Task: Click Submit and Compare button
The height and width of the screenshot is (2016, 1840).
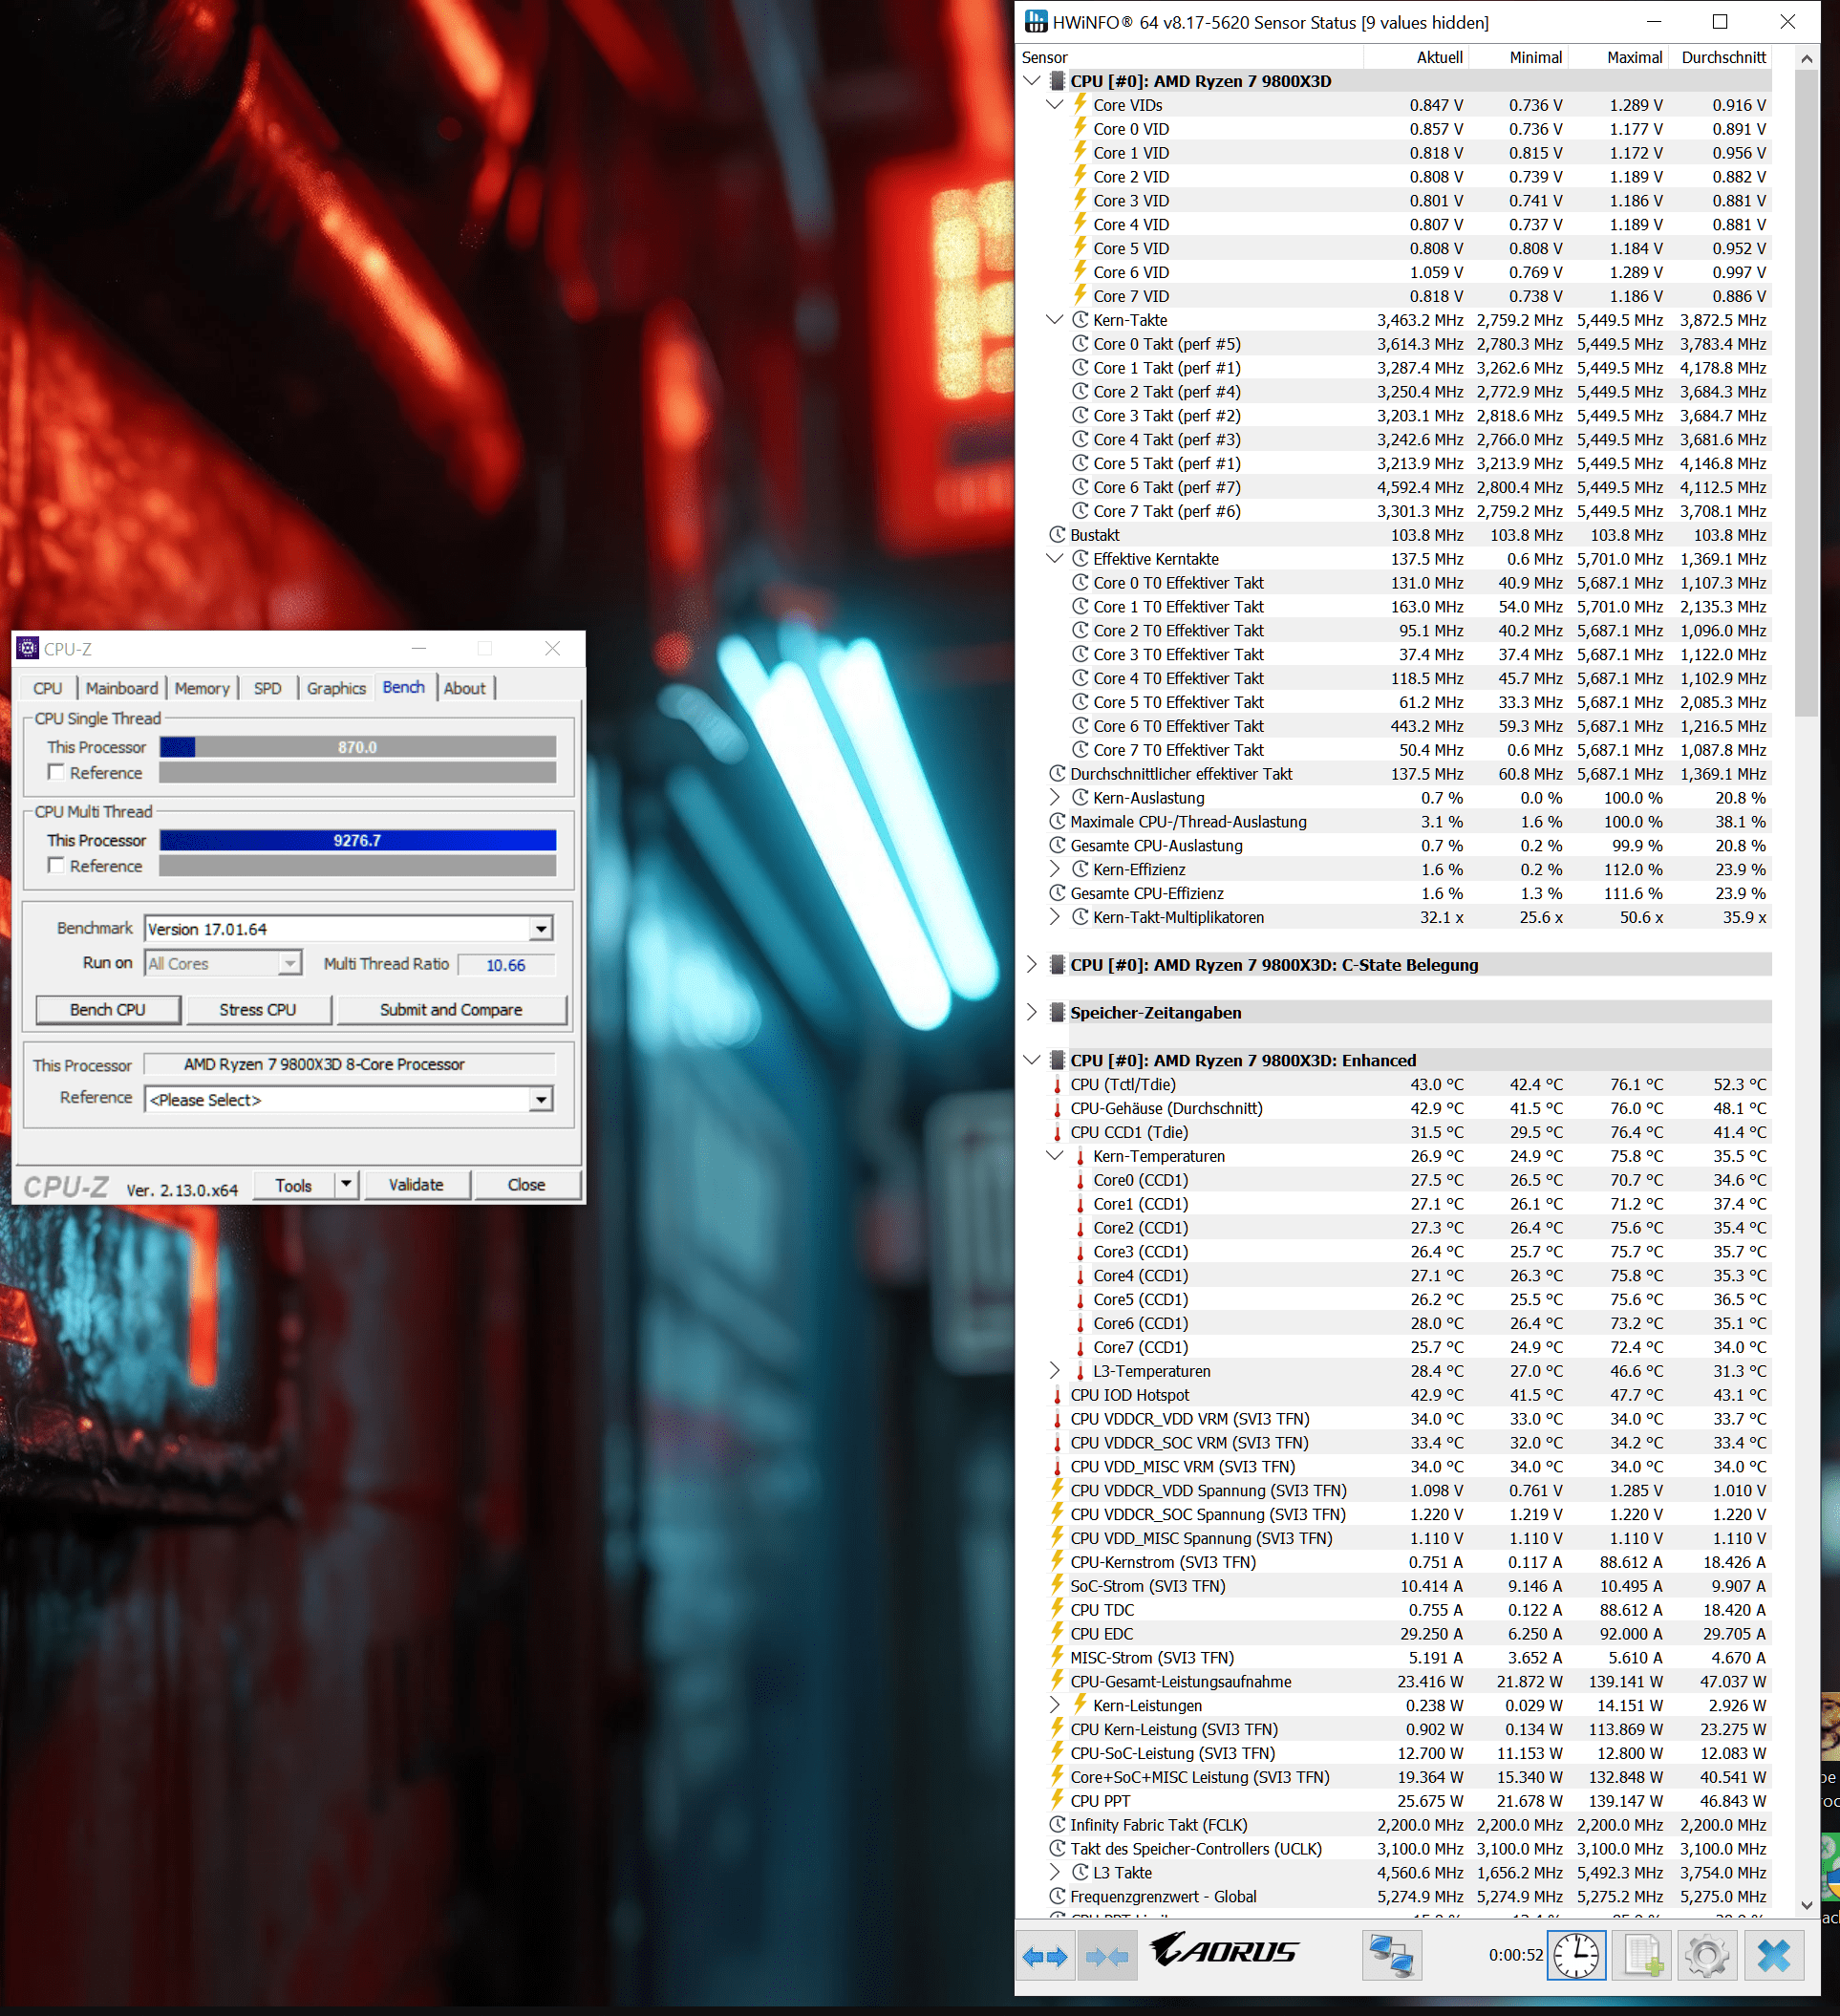Action: [x=451, y=1010]
